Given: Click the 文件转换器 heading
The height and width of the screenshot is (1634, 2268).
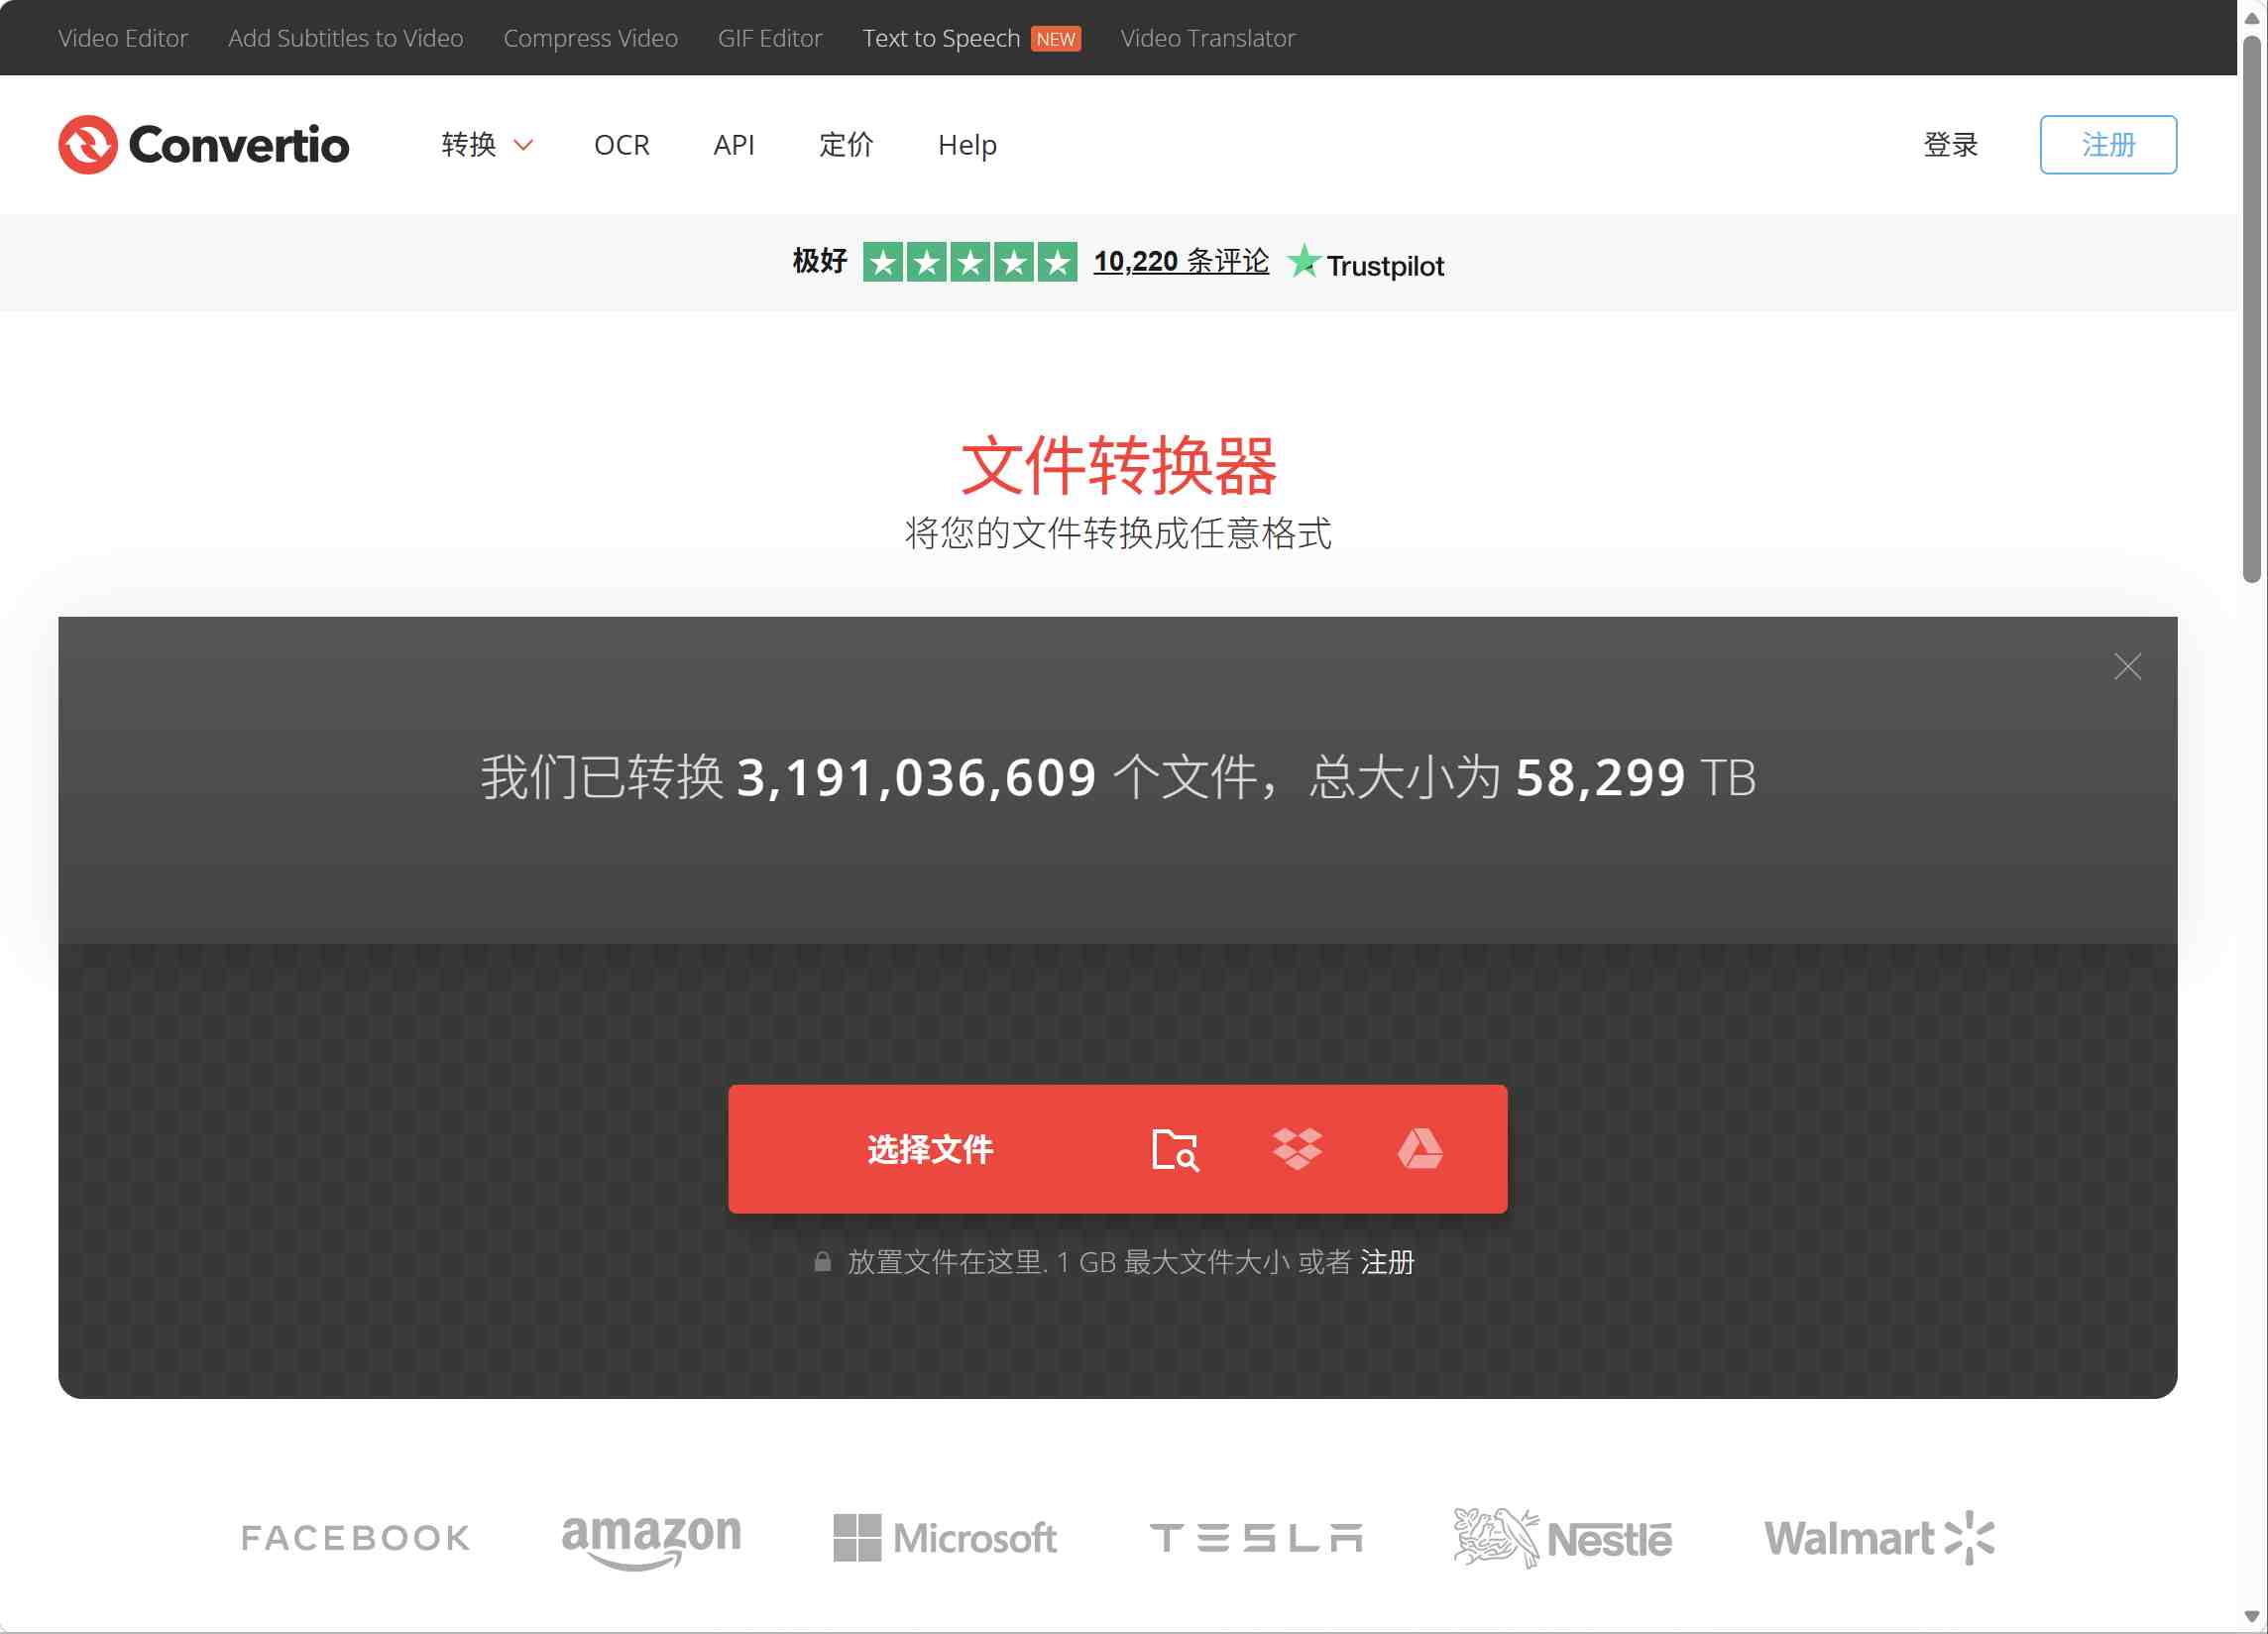Looking at the screenshot, I should click(1118, 466).
